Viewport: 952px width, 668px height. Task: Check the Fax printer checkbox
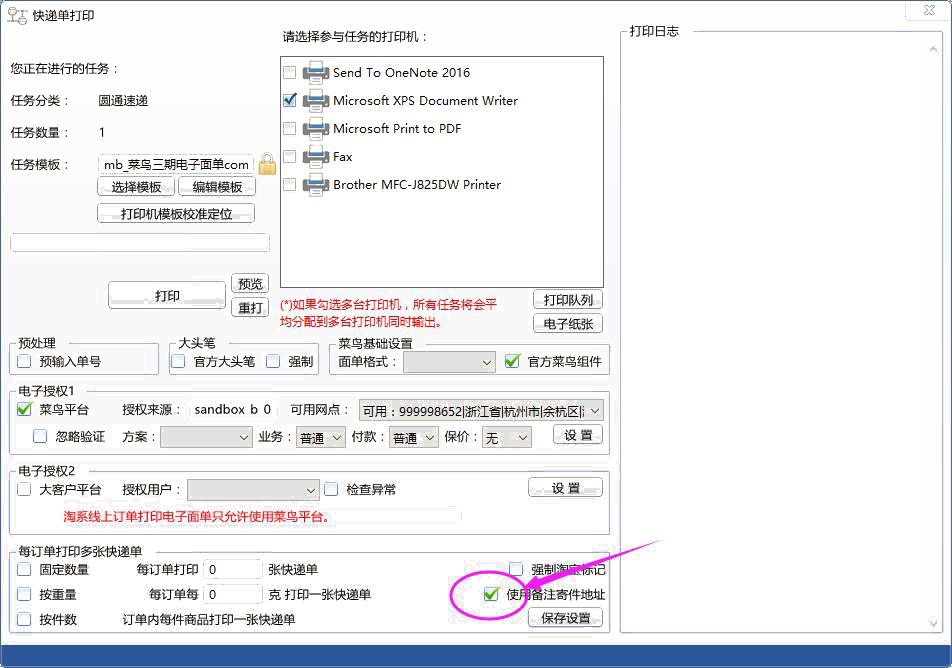[x=290, y=156]
